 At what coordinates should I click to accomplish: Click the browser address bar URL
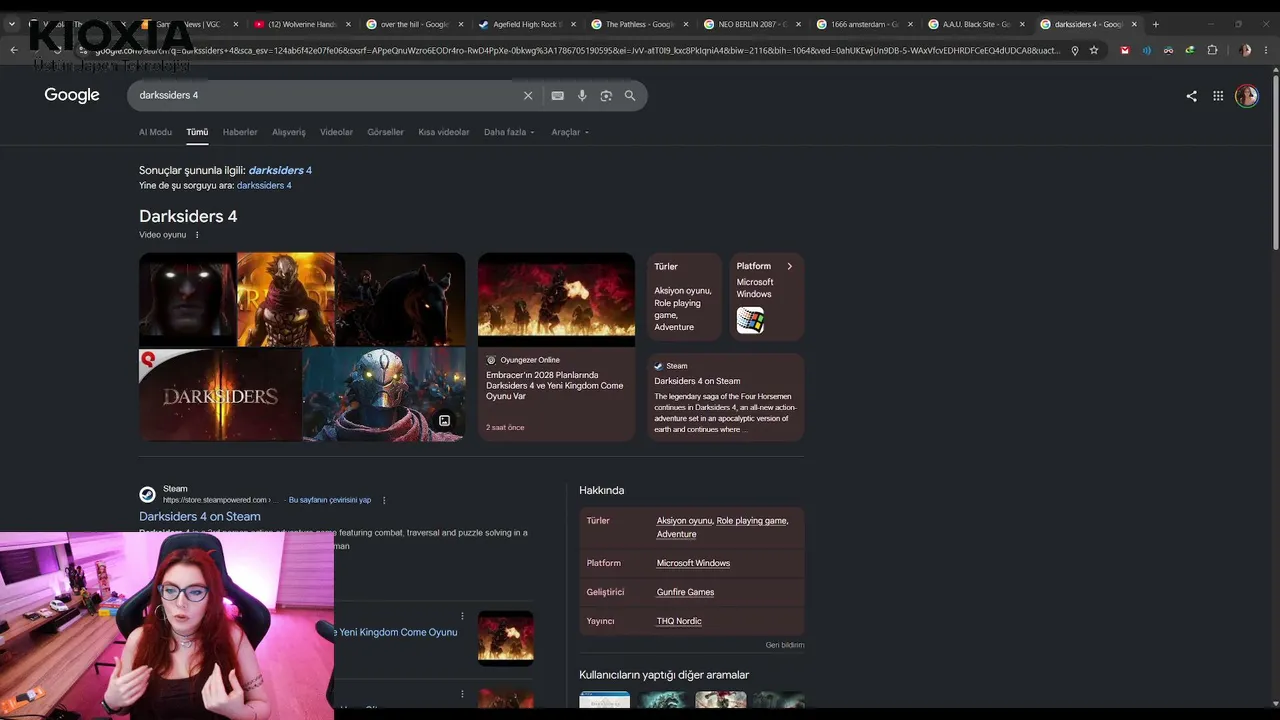coord(578,50)
